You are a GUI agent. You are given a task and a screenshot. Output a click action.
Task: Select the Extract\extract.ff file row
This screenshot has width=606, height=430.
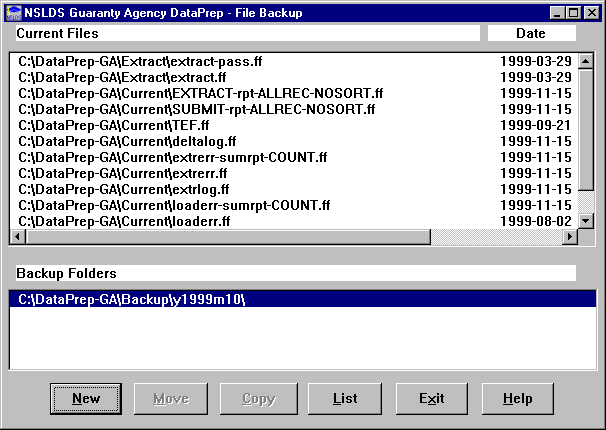[294, 77]
